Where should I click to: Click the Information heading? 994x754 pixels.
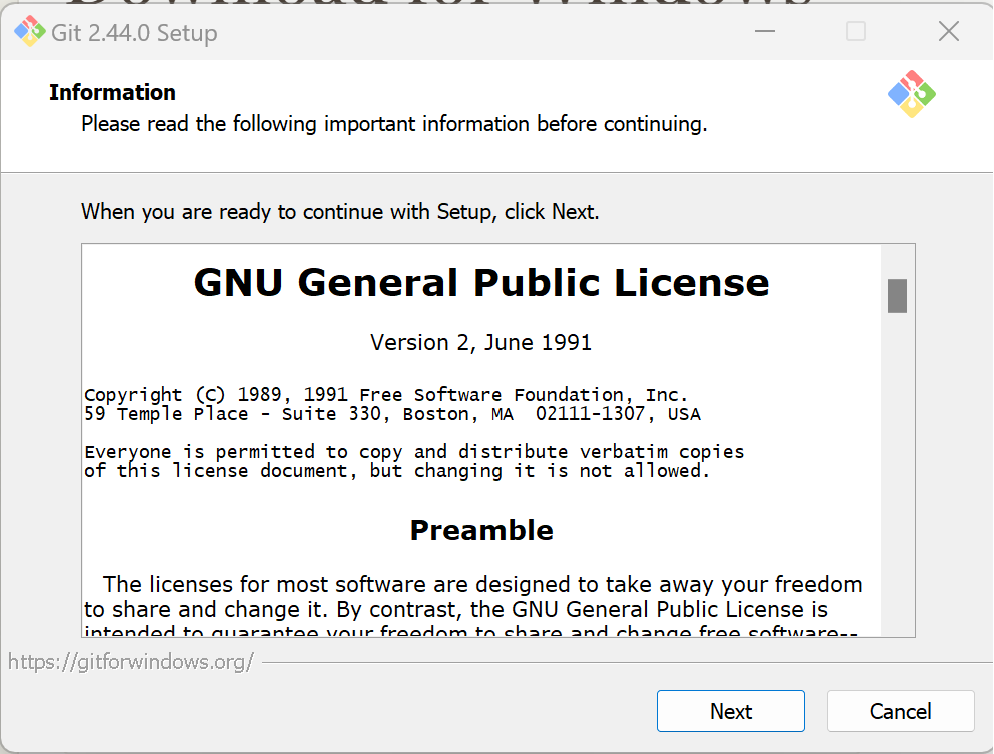(112, 93)
